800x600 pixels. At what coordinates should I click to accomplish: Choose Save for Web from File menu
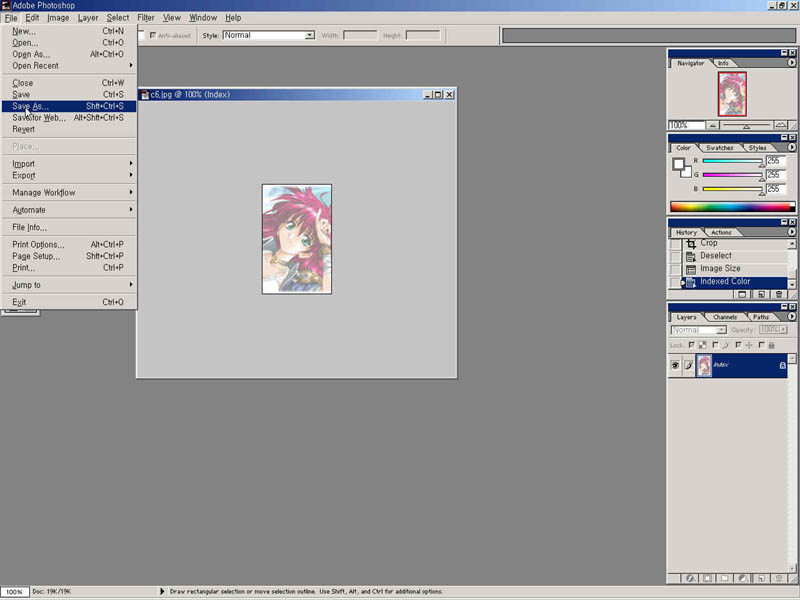tap(68, 118)
